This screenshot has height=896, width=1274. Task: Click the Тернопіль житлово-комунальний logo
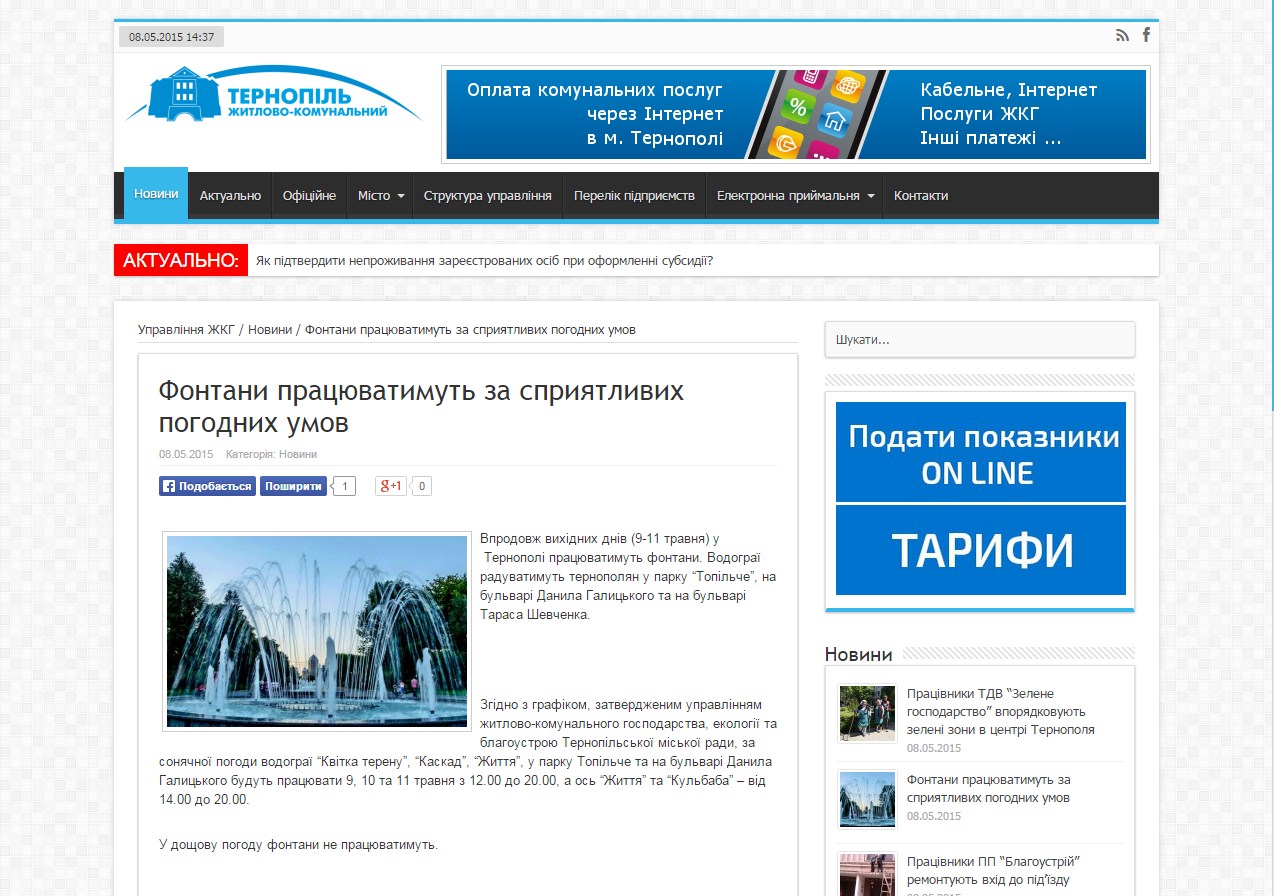click(x=273, y=95)
